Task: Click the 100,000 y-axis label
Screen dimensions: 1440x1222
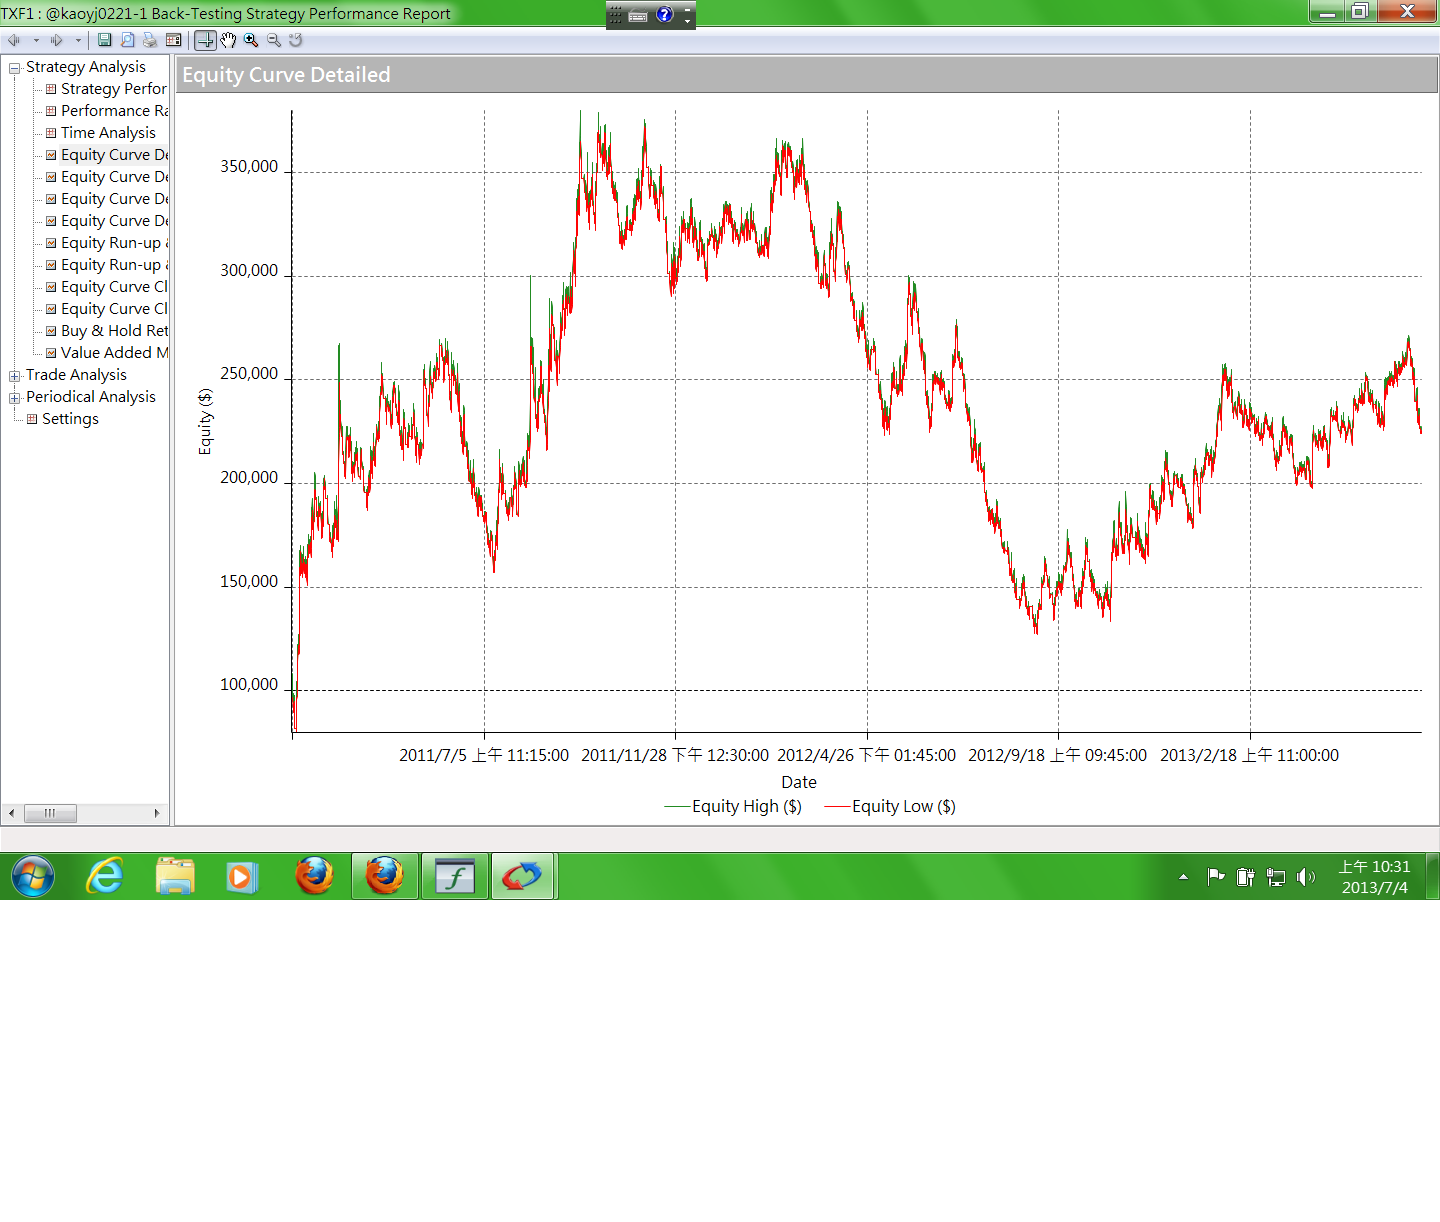Action: tap(249, 685)
